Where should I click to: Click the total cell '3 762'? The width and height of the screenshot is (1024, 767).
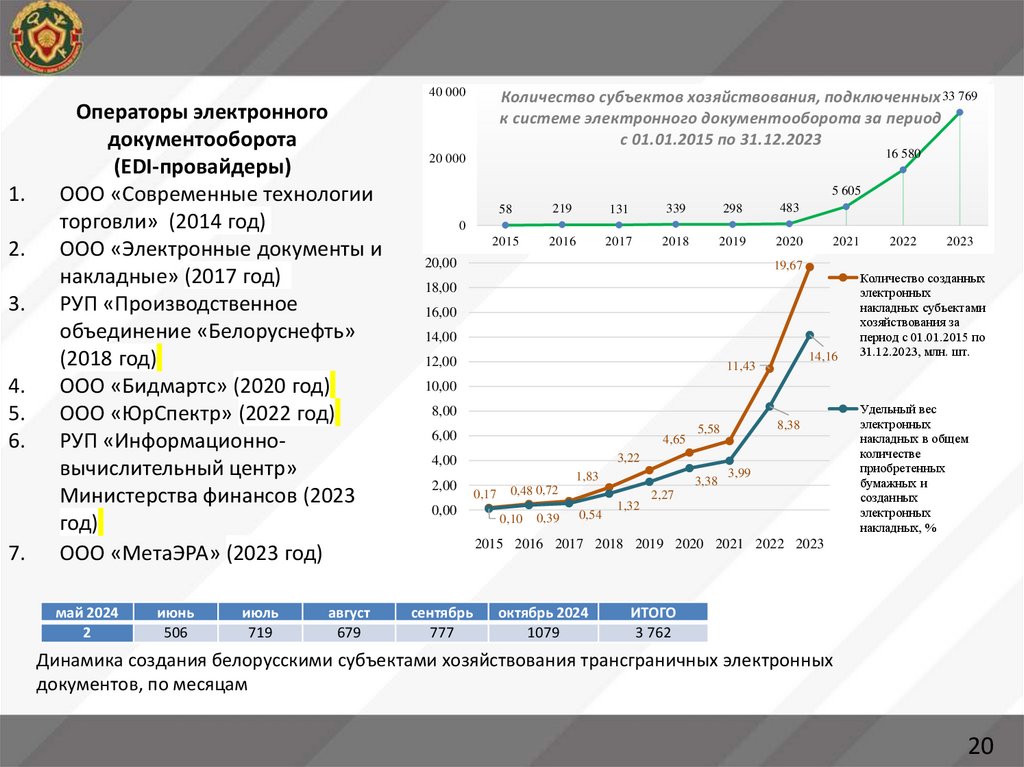coord(653,632)
